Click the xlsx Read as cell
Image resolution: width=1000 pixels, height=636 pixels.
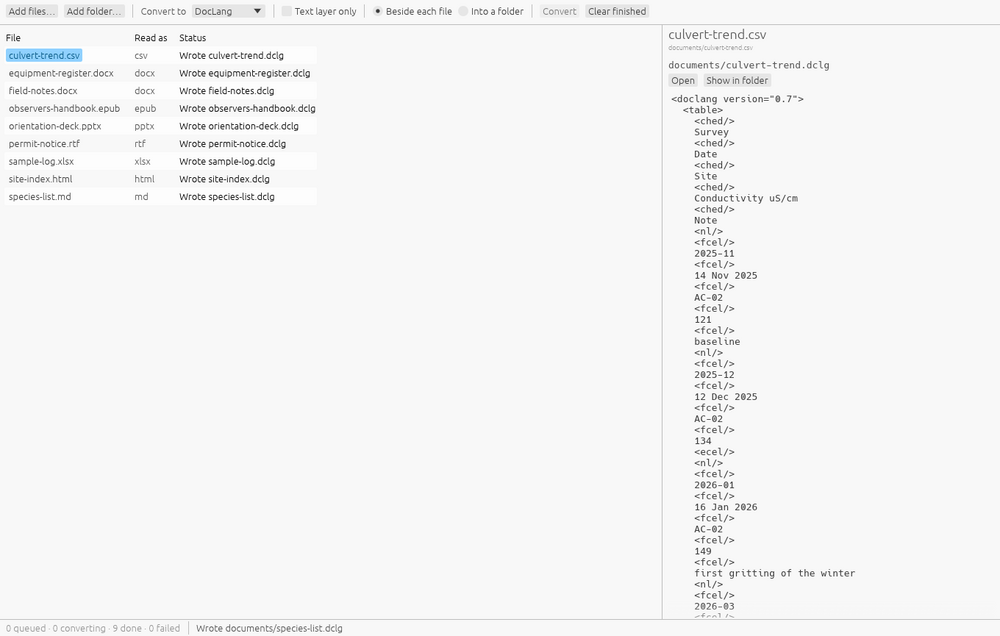click(143, 161)
